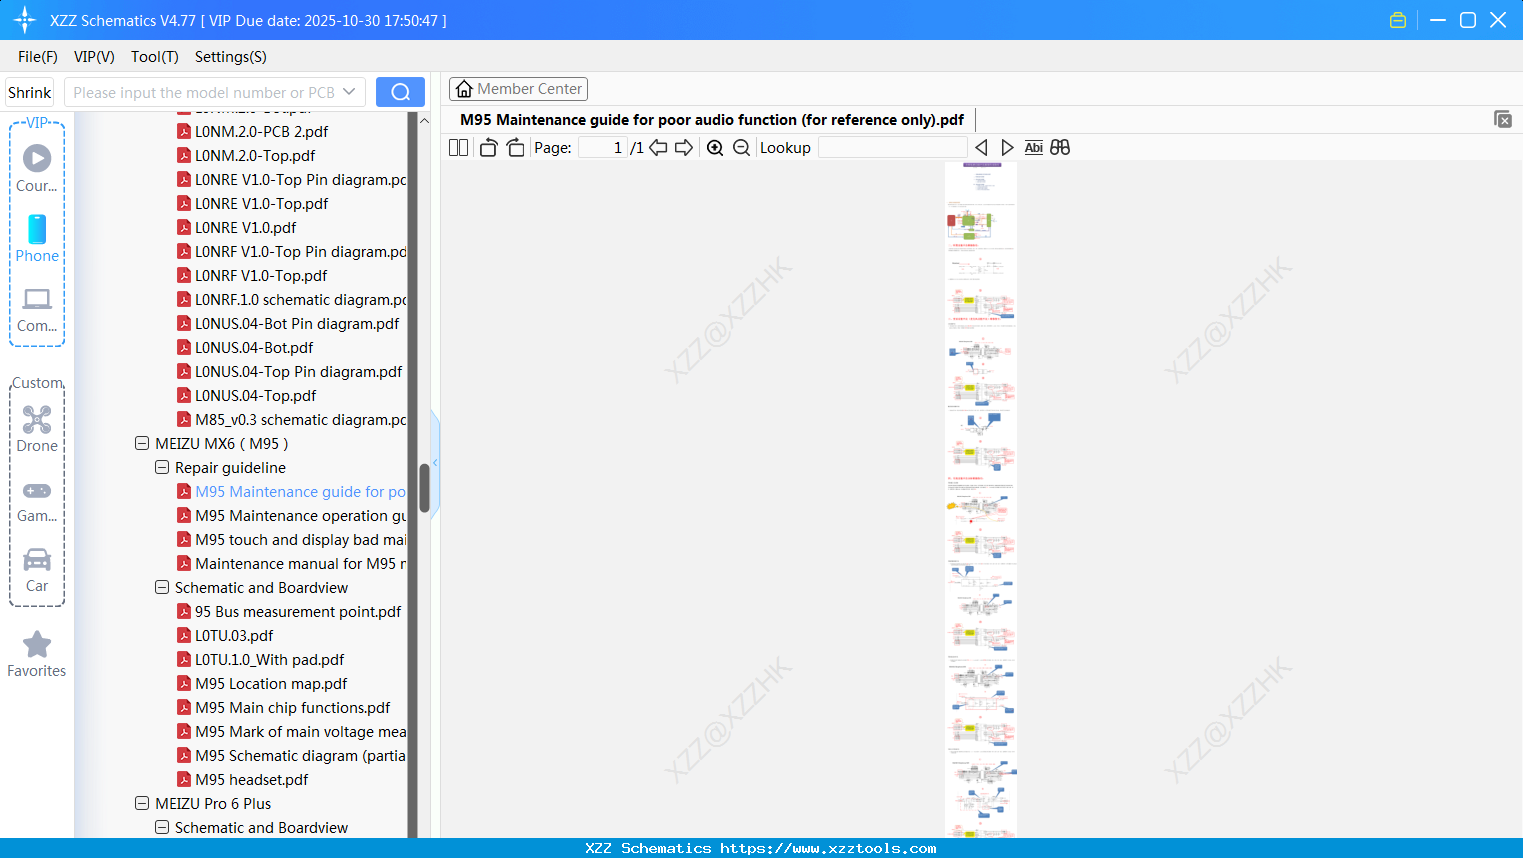Go to next page arrow
The width and height of the screenshot is (1523, 858).
click(x=684, y=148)
